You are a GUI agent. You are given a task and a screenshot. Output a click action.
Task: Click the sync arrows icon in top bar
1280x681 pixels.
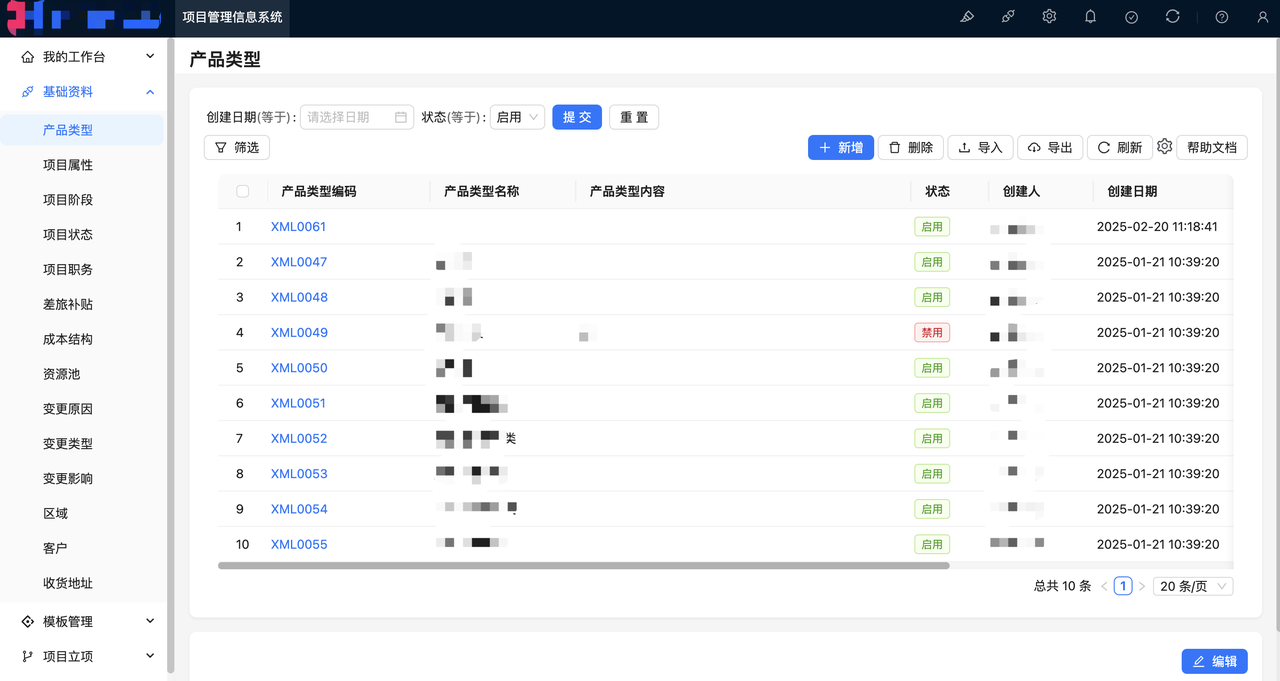(x=1173, y=17)
